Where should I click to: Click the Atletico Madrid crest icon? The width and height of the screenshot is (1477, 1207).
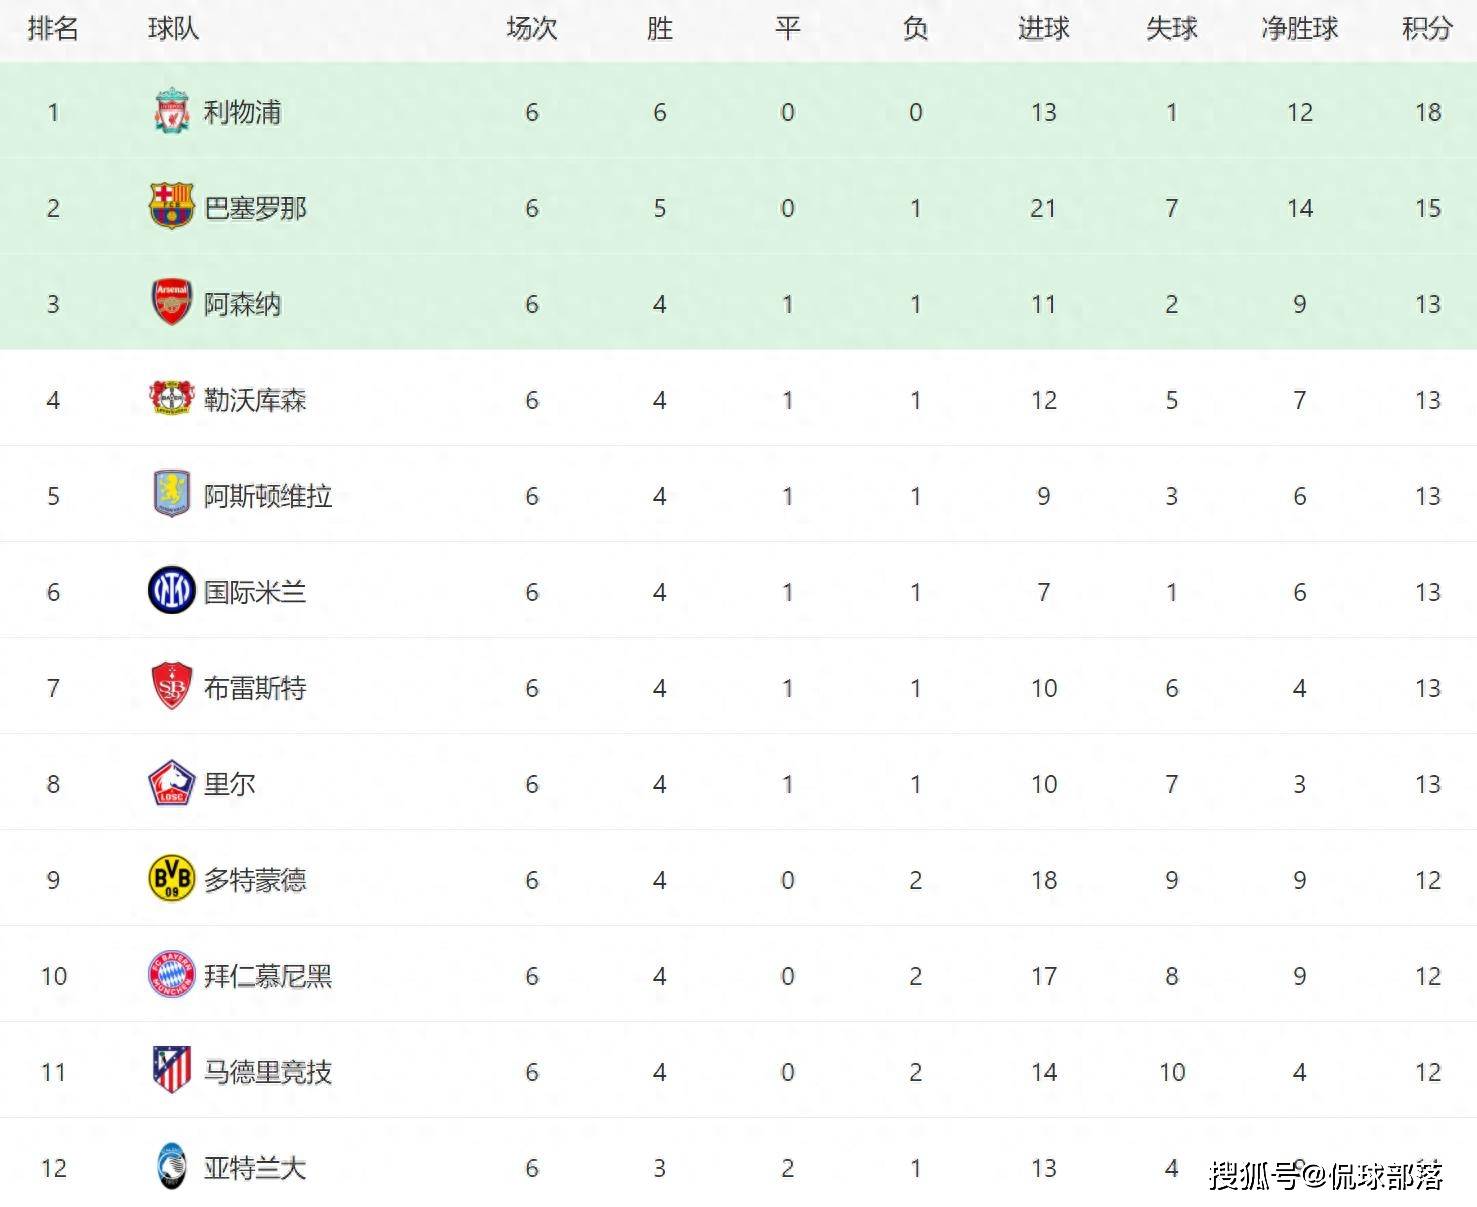click(x=171, y=1071)
